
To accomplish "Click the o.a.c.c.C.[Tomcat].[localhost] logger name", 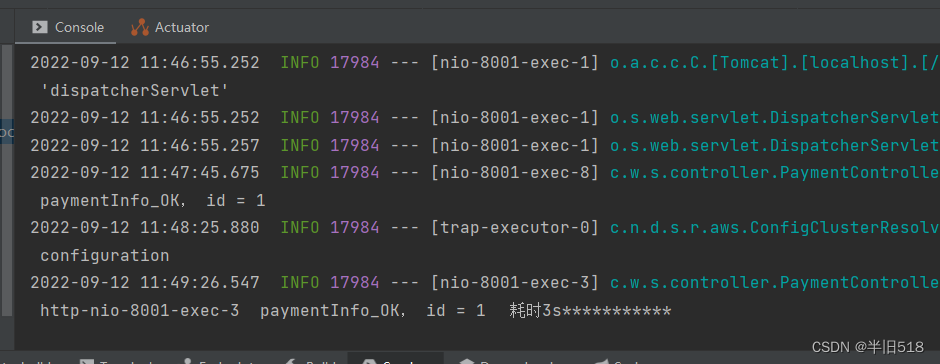I will pyautogui.click(x=775, y=62).
